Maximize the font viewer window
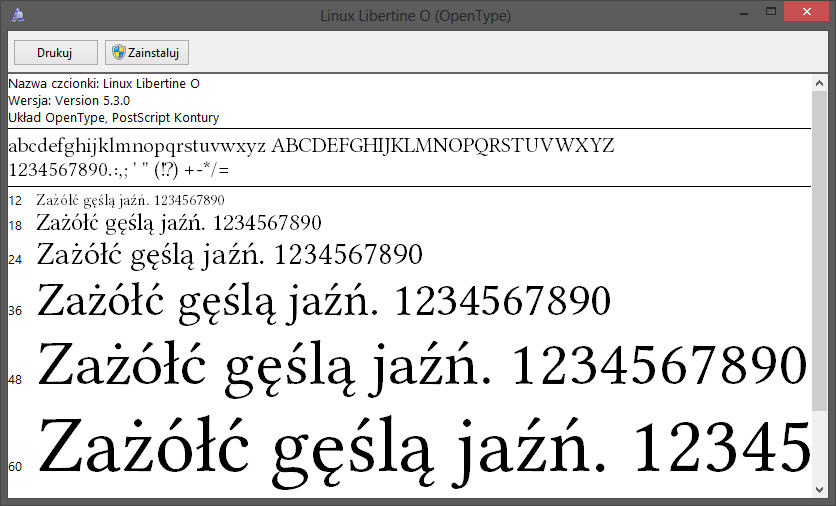Viewport: 836px width, 506px height. point(770,12)
